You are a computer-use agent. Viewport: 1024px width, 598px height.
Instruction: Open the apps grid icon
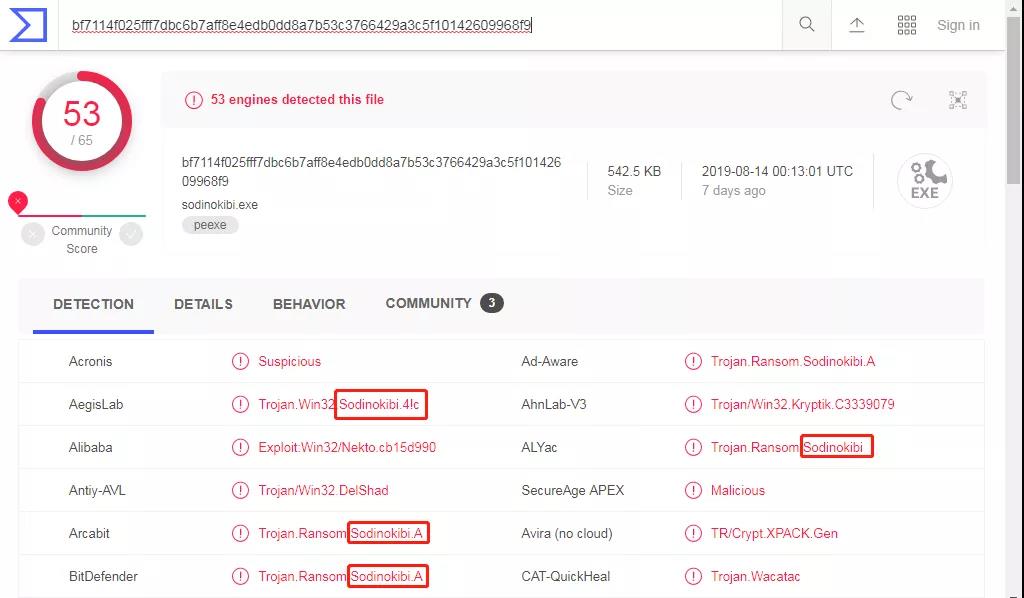[x=906, y=25]
